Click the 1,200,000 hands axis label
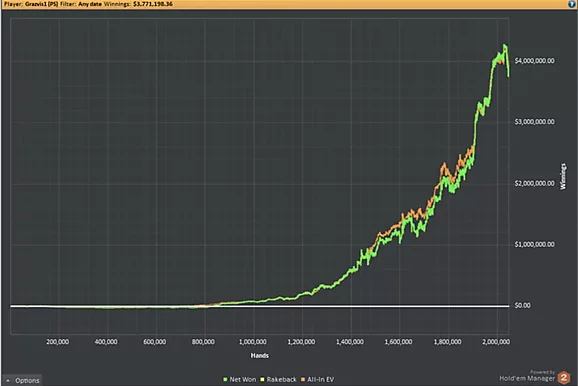The height and width of the screenshot is (386, 578). pos(301,342)
